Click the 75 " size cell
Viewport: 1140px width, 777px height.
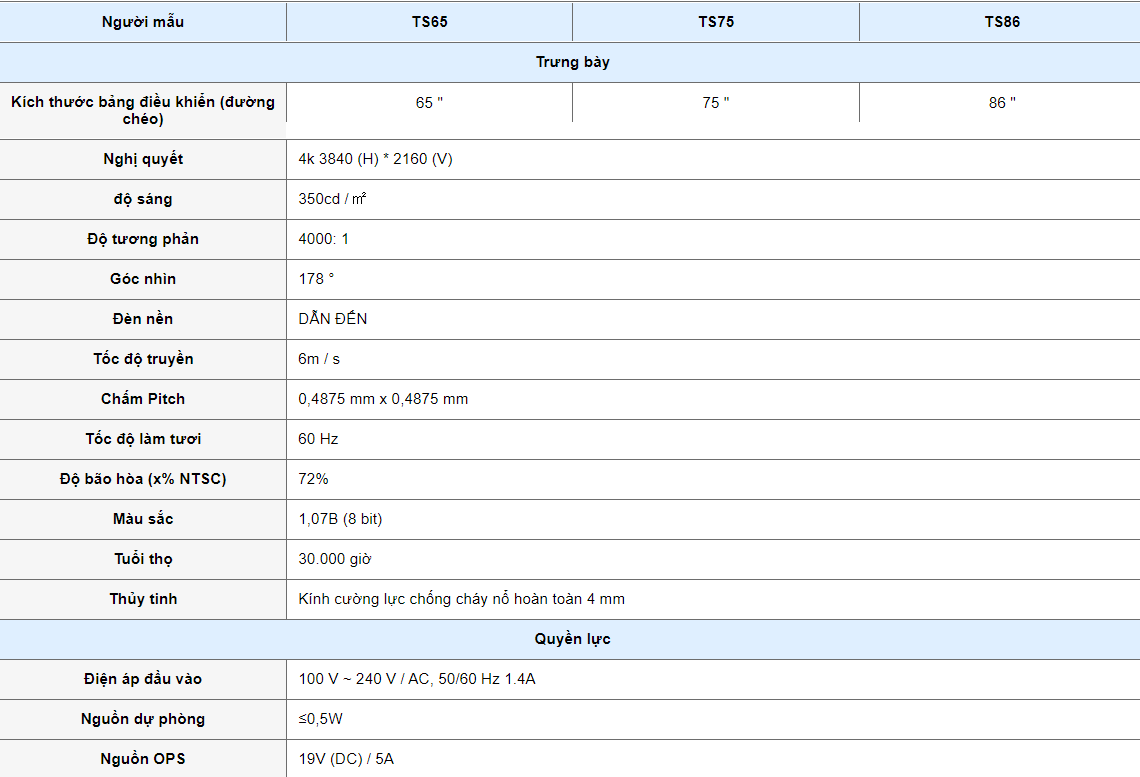[716, 102]
